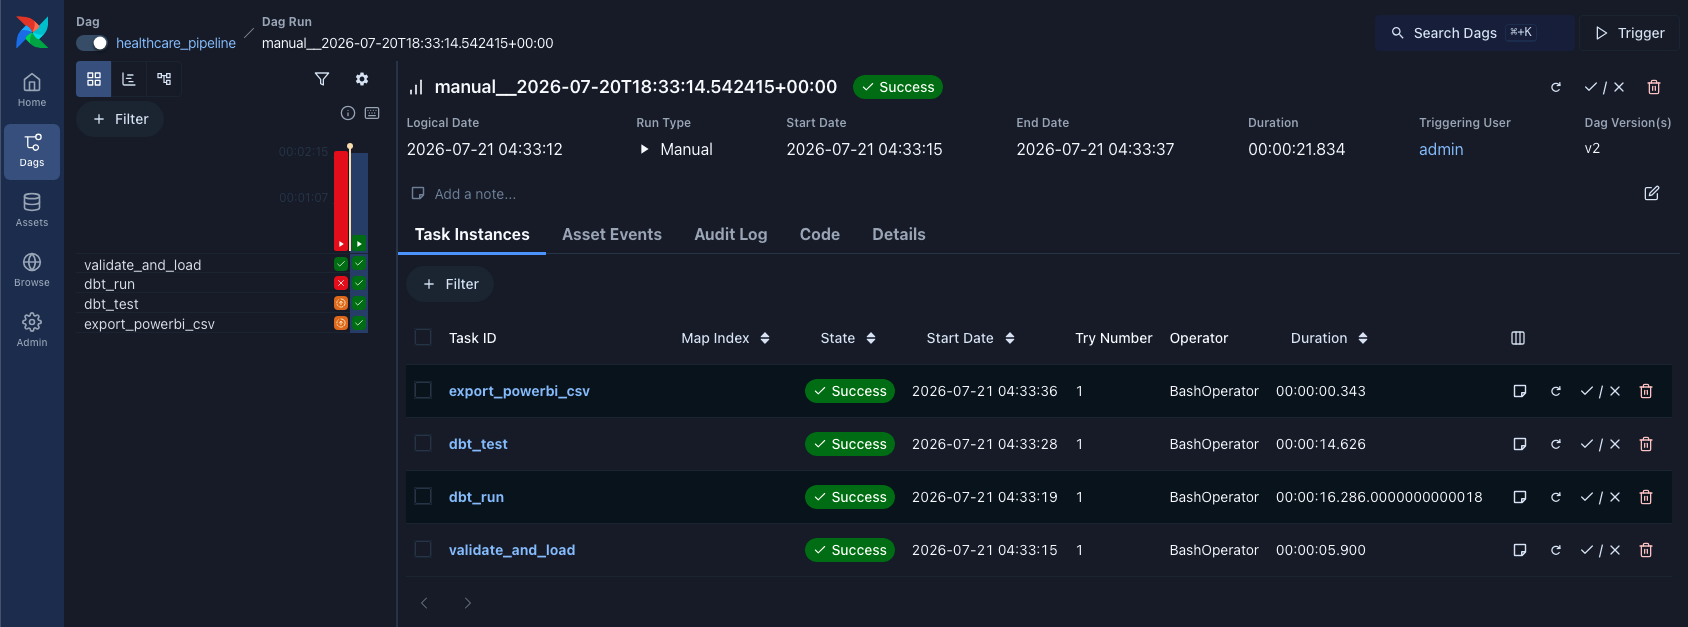Add a note to export_powerbi_csv task
The image size is (1688, 627).
coord(1520,391)
